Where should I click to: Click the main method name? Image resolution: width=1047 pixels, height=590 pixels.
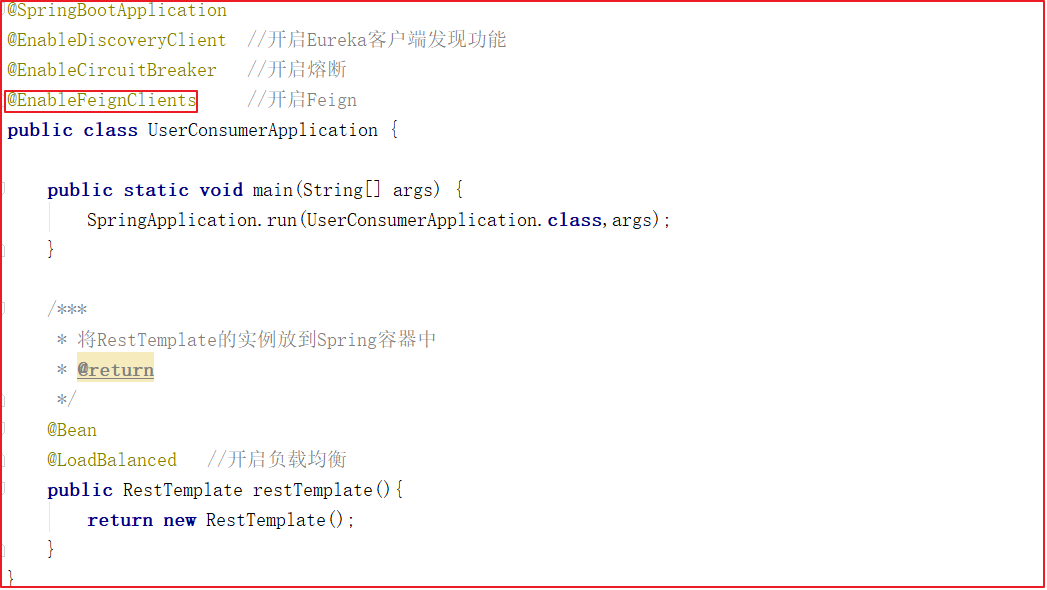(272, 190)
